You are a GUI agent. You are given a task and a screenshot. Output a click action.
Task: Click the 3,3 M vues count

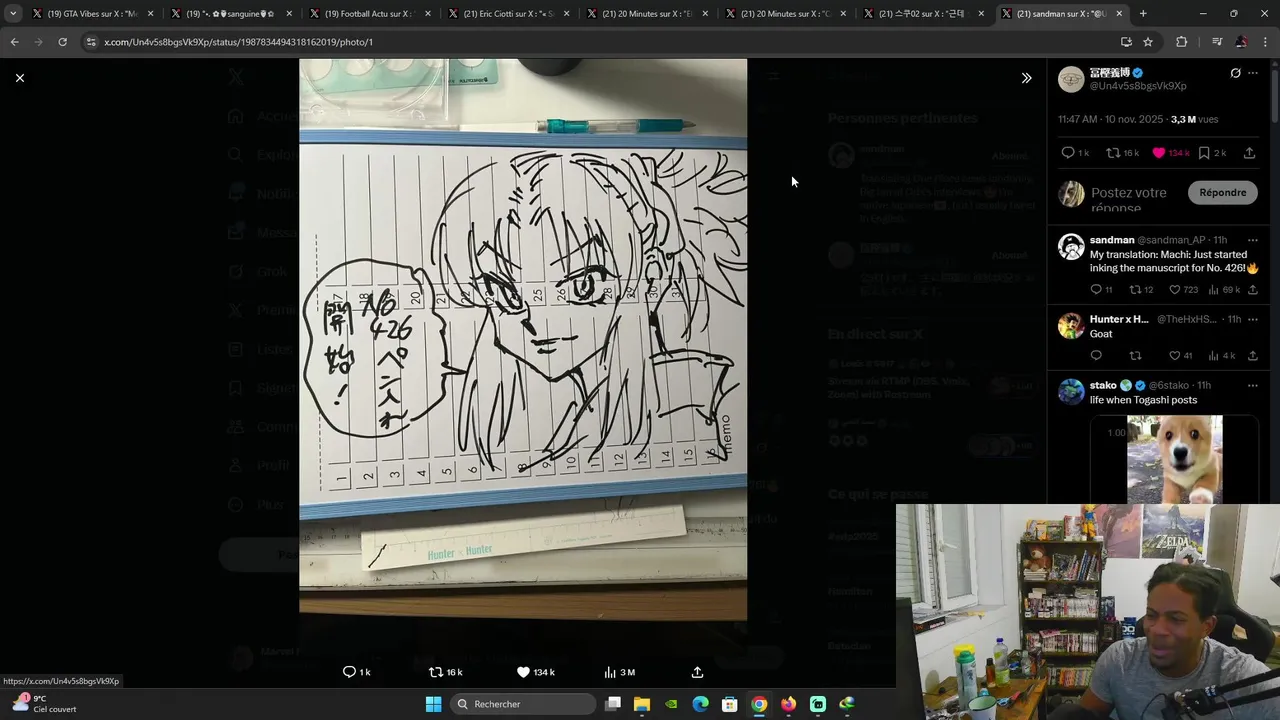click(1195, 119)
